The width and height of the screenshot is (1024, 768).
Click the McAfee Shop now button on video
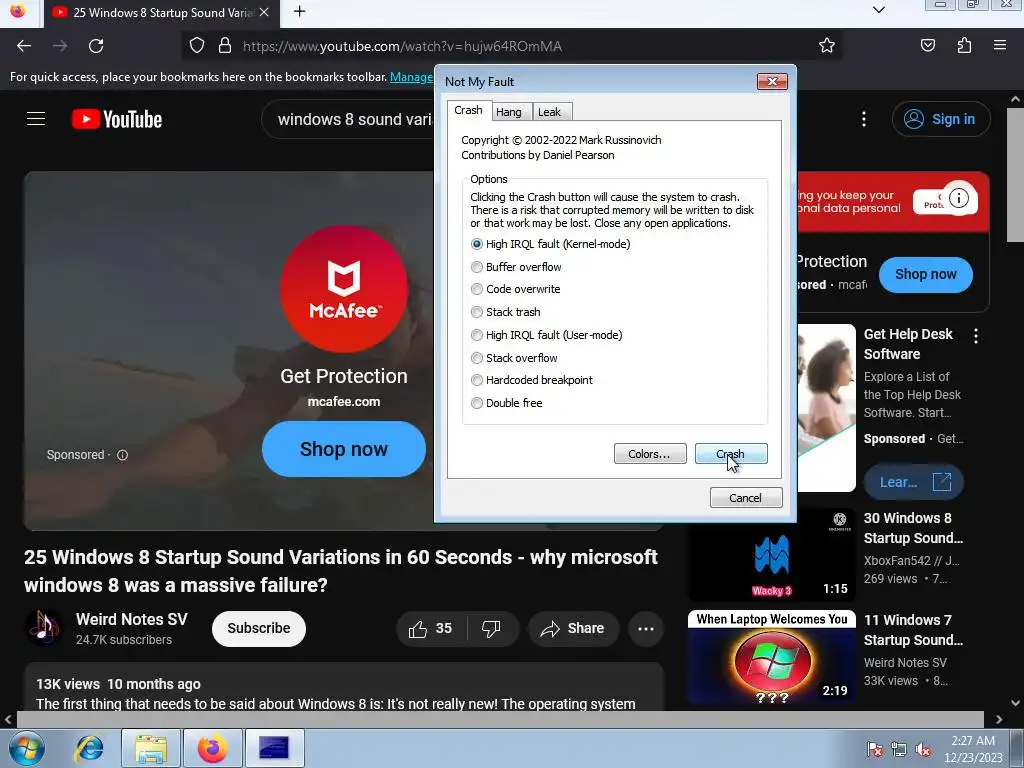pyautogui.click(x=344, y=449)
